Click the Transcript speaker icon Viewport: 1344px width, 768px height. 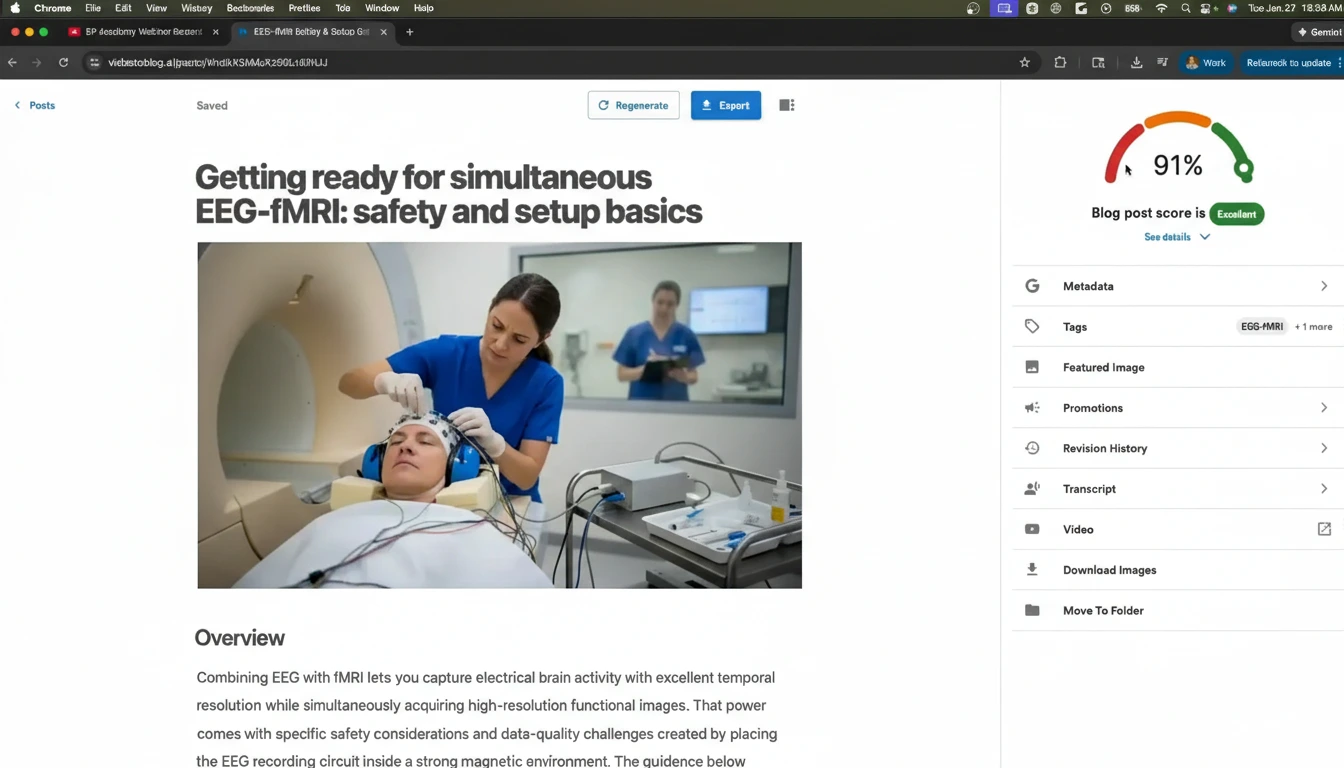(x=1032, y=488)
